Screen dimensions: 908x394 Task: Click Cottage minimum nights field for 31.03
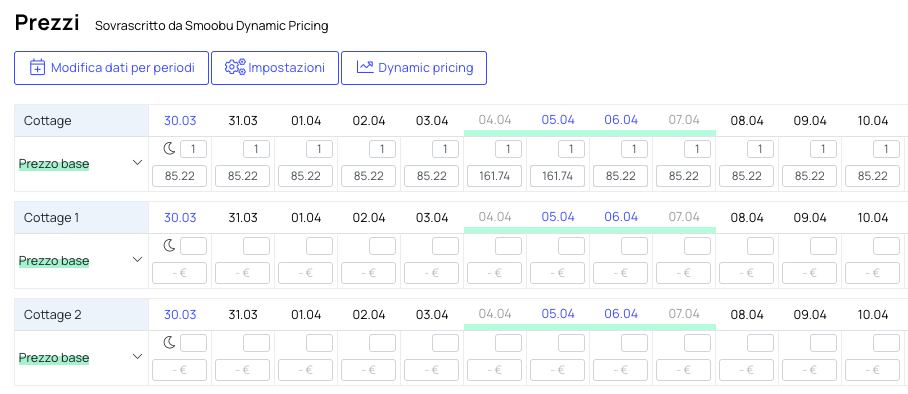[256, 149]
